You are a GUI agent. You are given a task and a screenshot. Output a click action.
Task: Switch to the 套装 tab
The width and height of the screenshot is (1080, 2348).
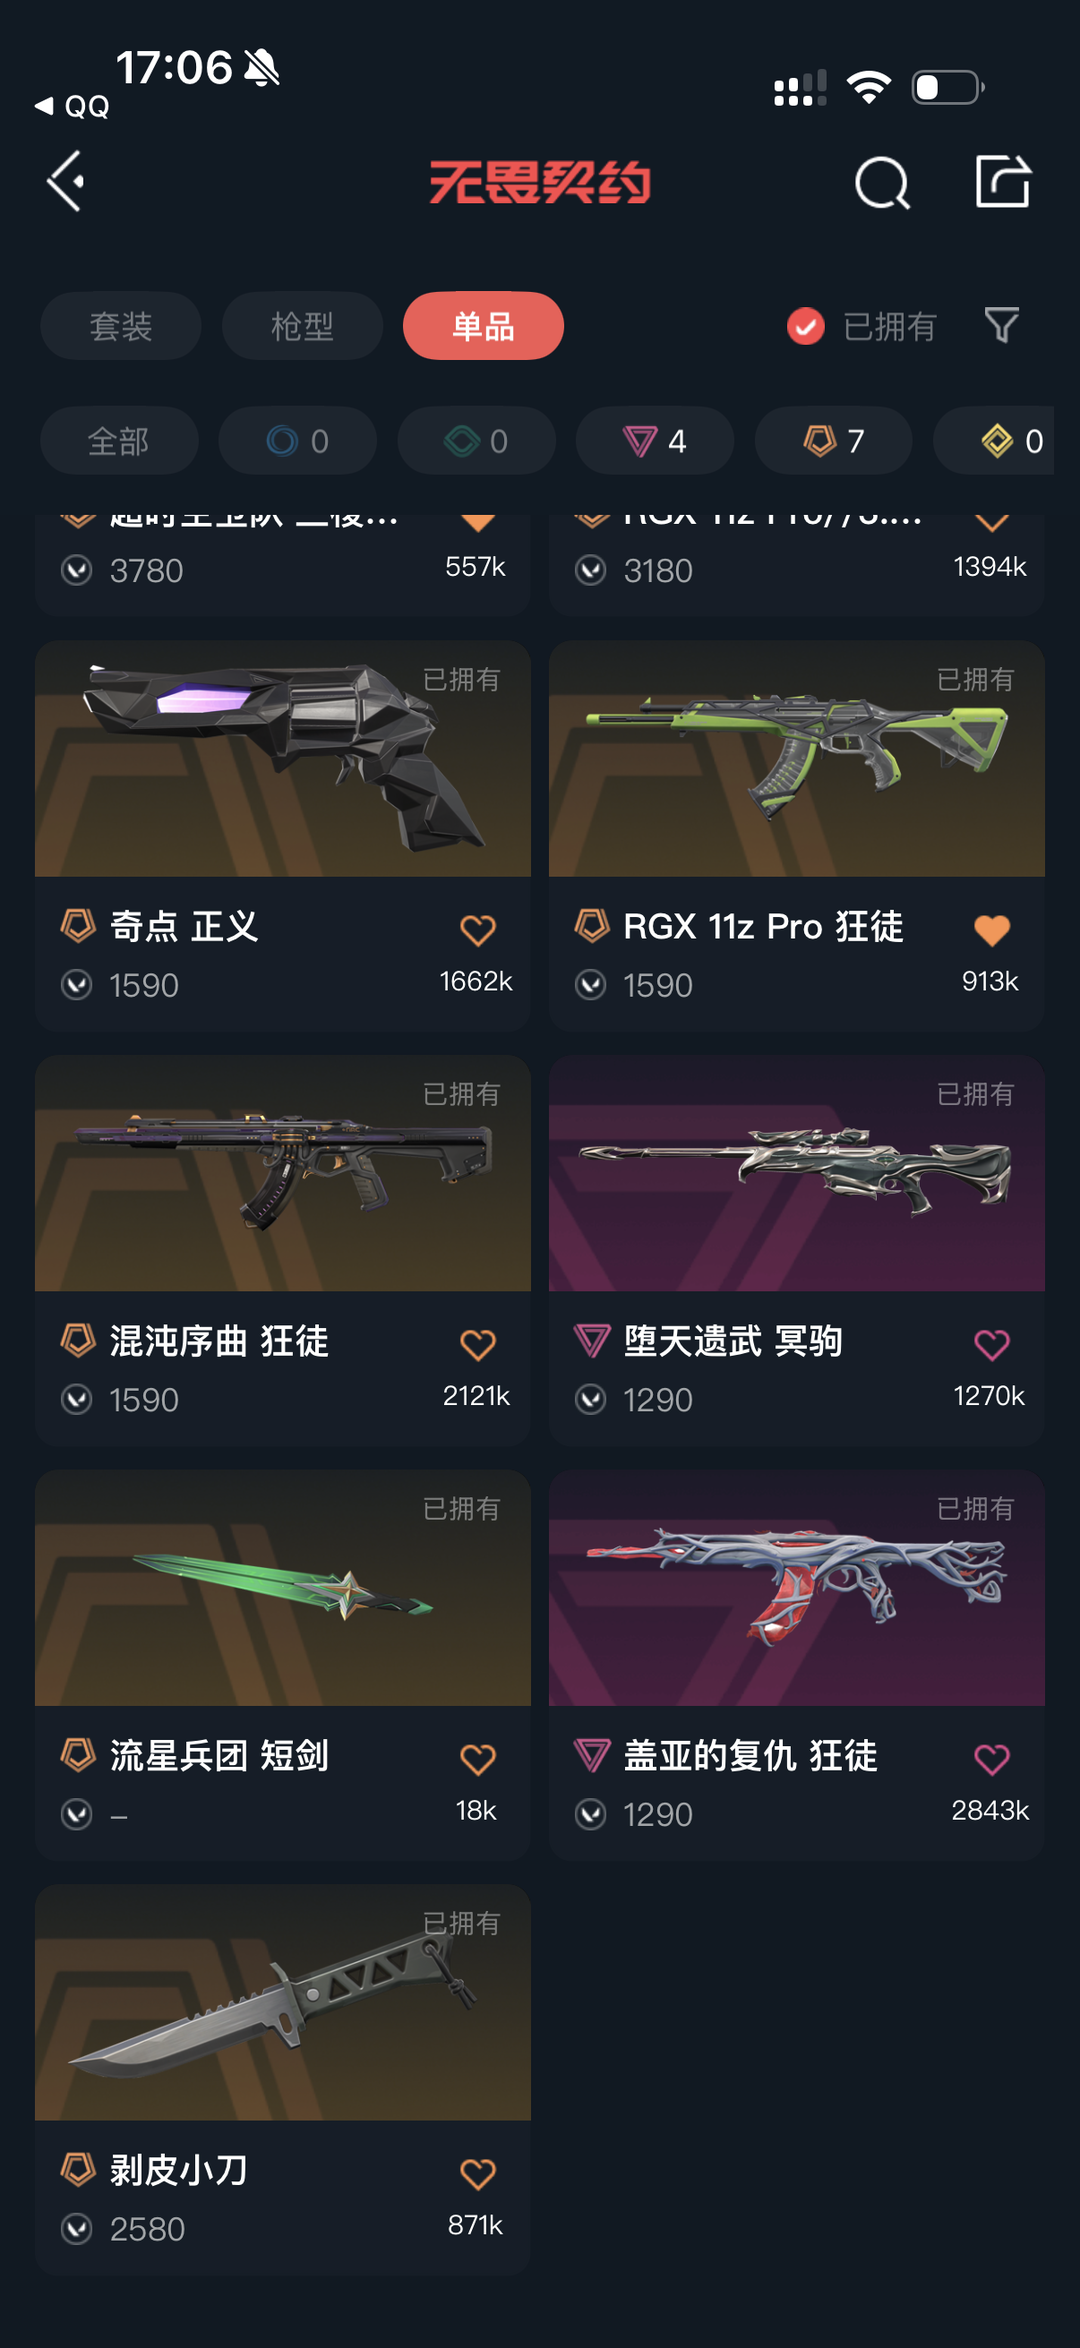[121, 326]
